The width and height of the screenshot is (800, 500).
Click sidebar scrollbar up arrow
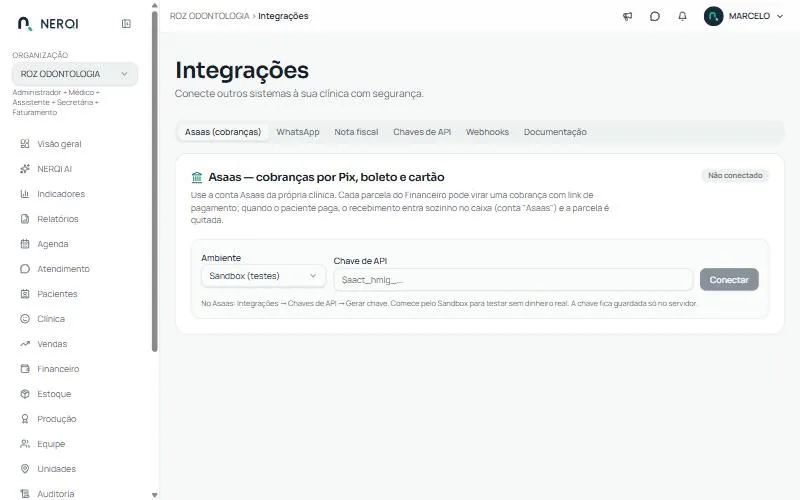[x=155, y=6]
